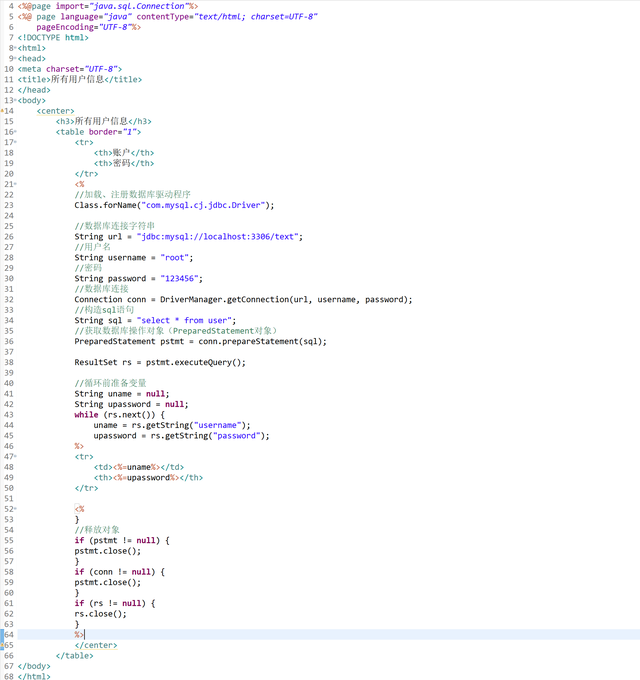This screenshot has width=640, height=680.
Task: Collapse the scriptlet fold marker at line 52
Action: pyautogui.click(x=15, y=509)
